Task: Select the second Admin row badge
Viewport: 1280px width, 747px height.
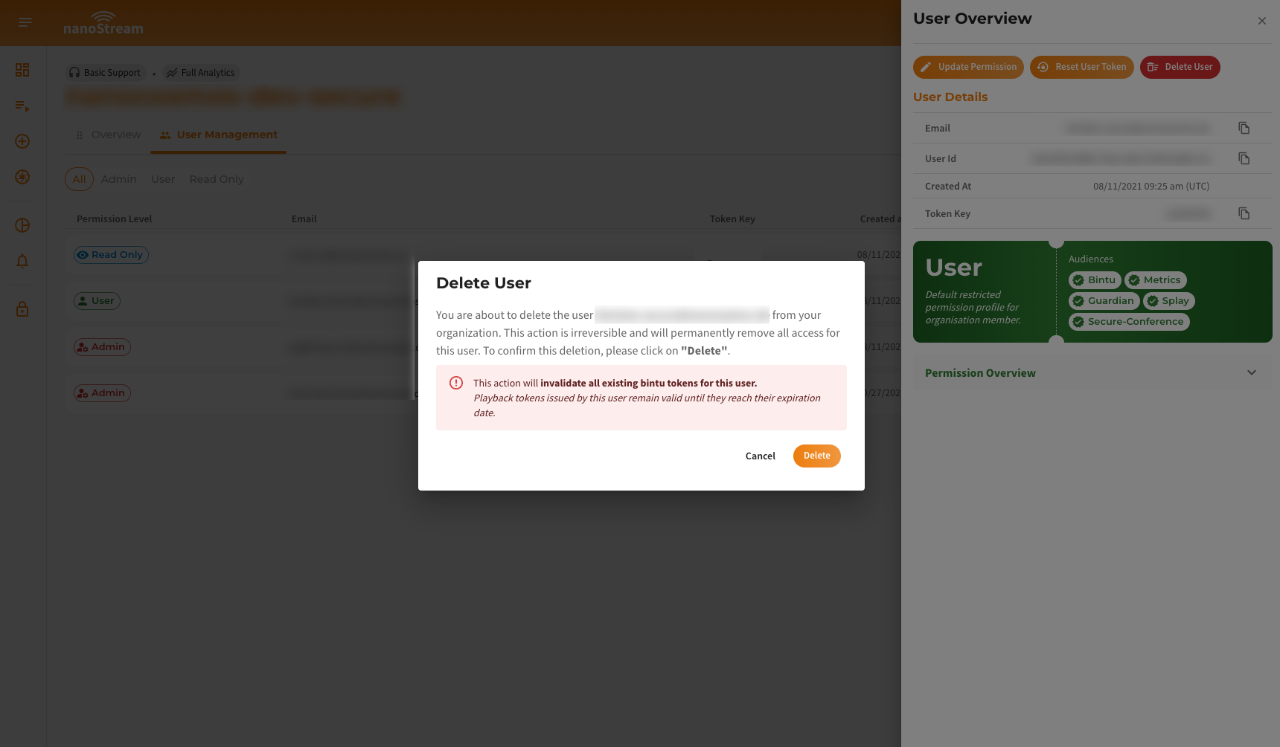Action: (x=102, y=393)
